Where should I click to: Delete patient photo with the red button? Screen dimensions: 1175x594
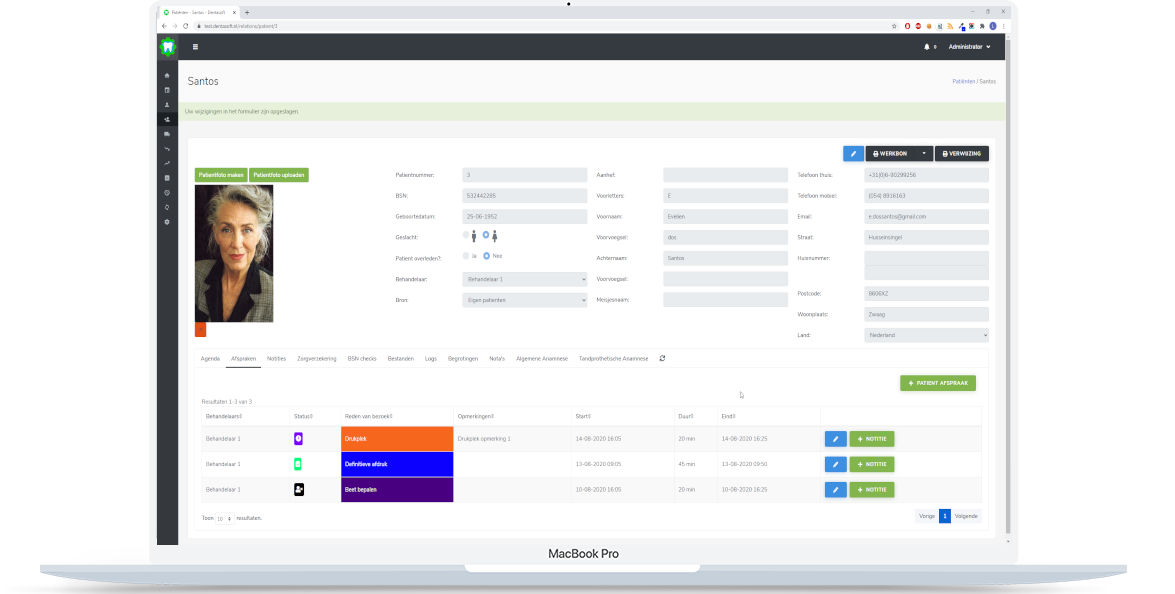(x=200, y=330)
